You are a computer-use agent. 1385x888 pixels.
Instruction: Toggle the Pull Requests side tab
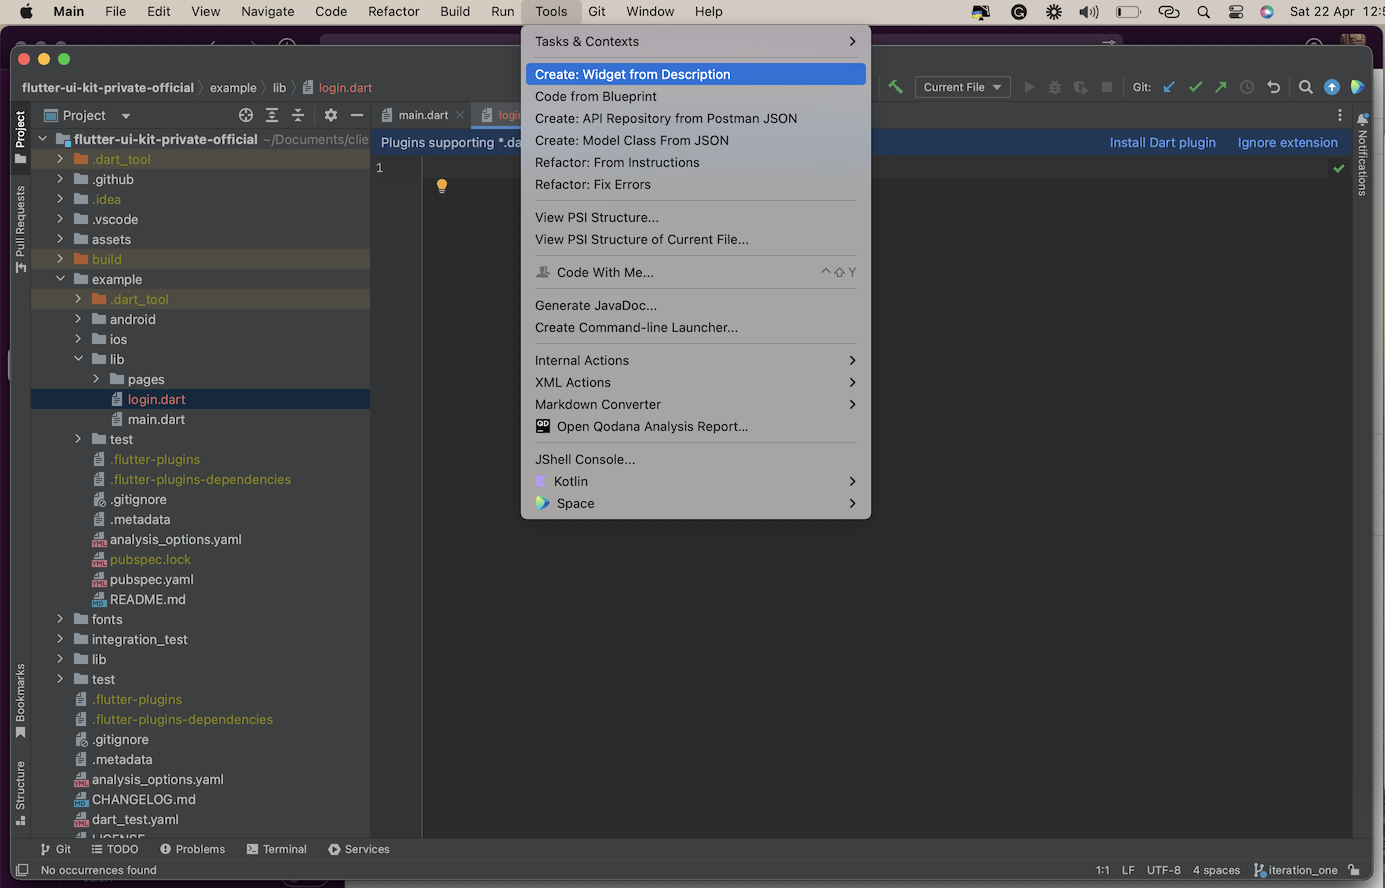click(20, 229)
